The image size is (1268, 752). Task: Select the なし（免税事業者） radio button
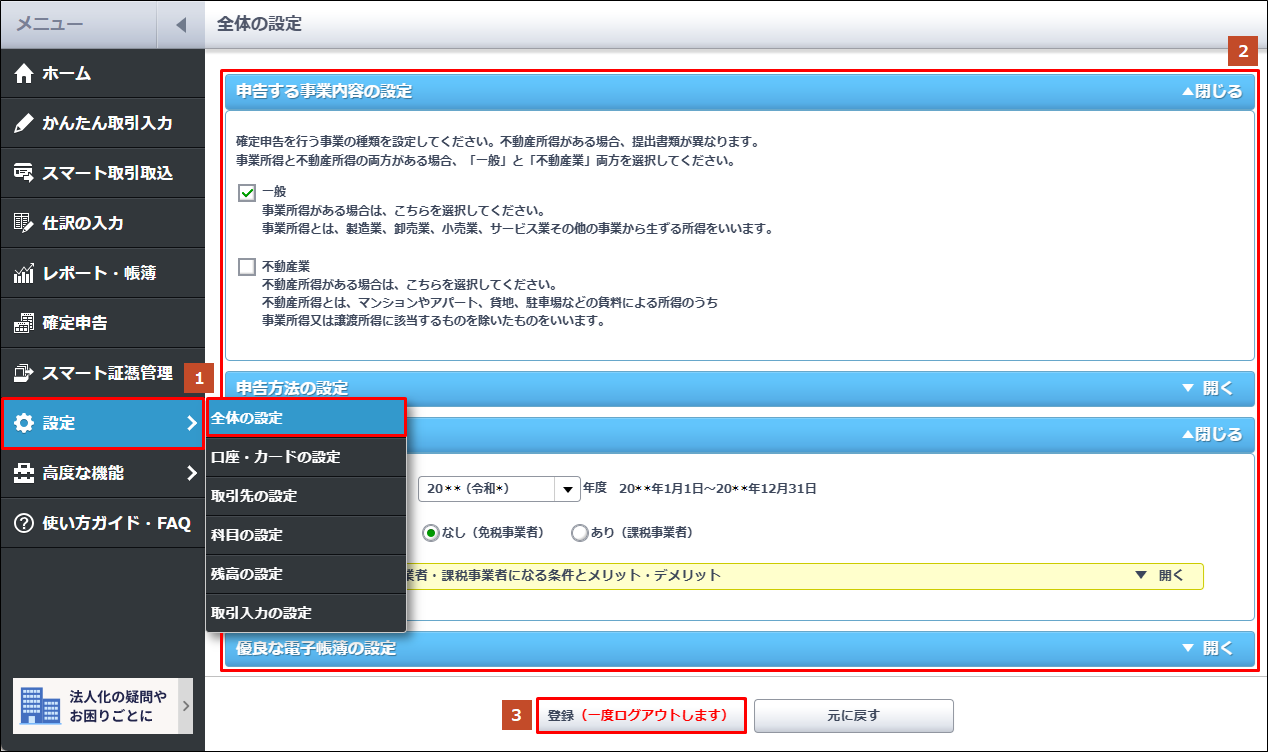pos(431,533)
